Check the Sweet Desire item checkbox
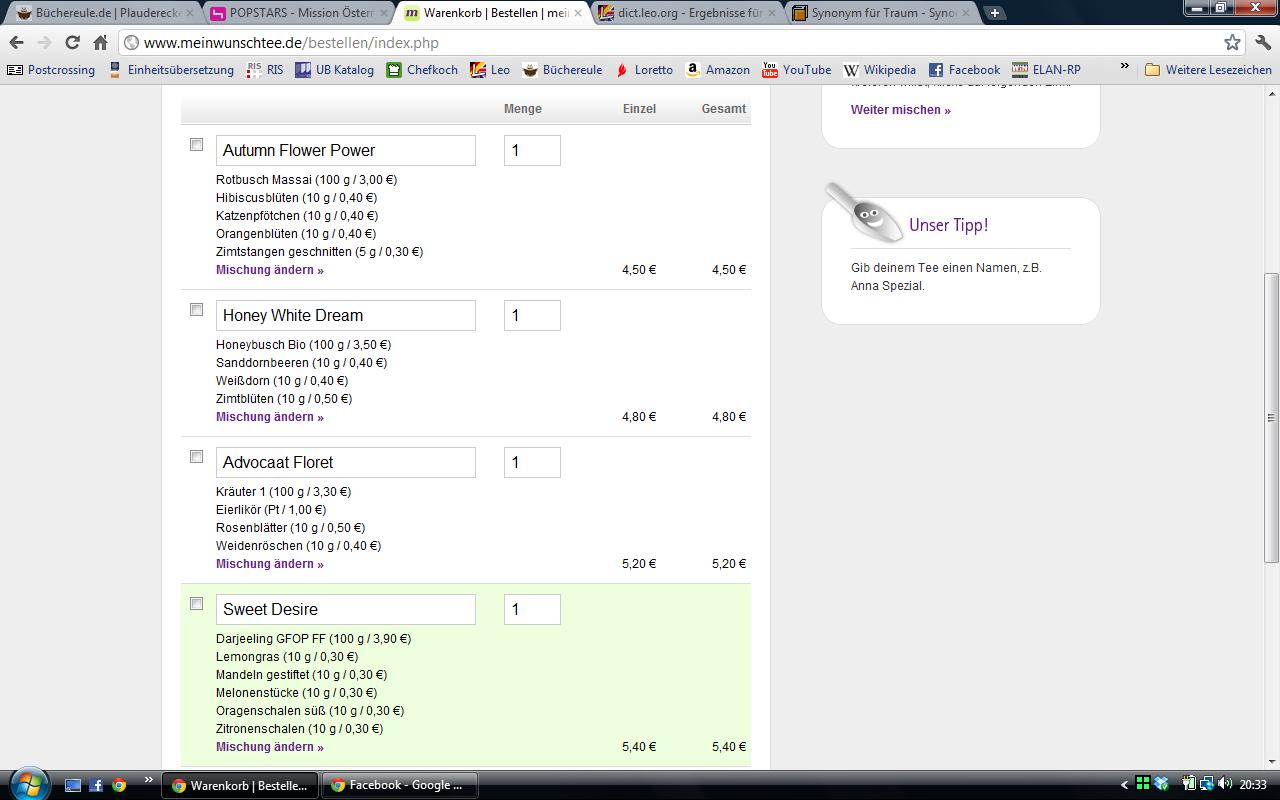This screenshot has width=1280, height=800. tap(196, 604)
